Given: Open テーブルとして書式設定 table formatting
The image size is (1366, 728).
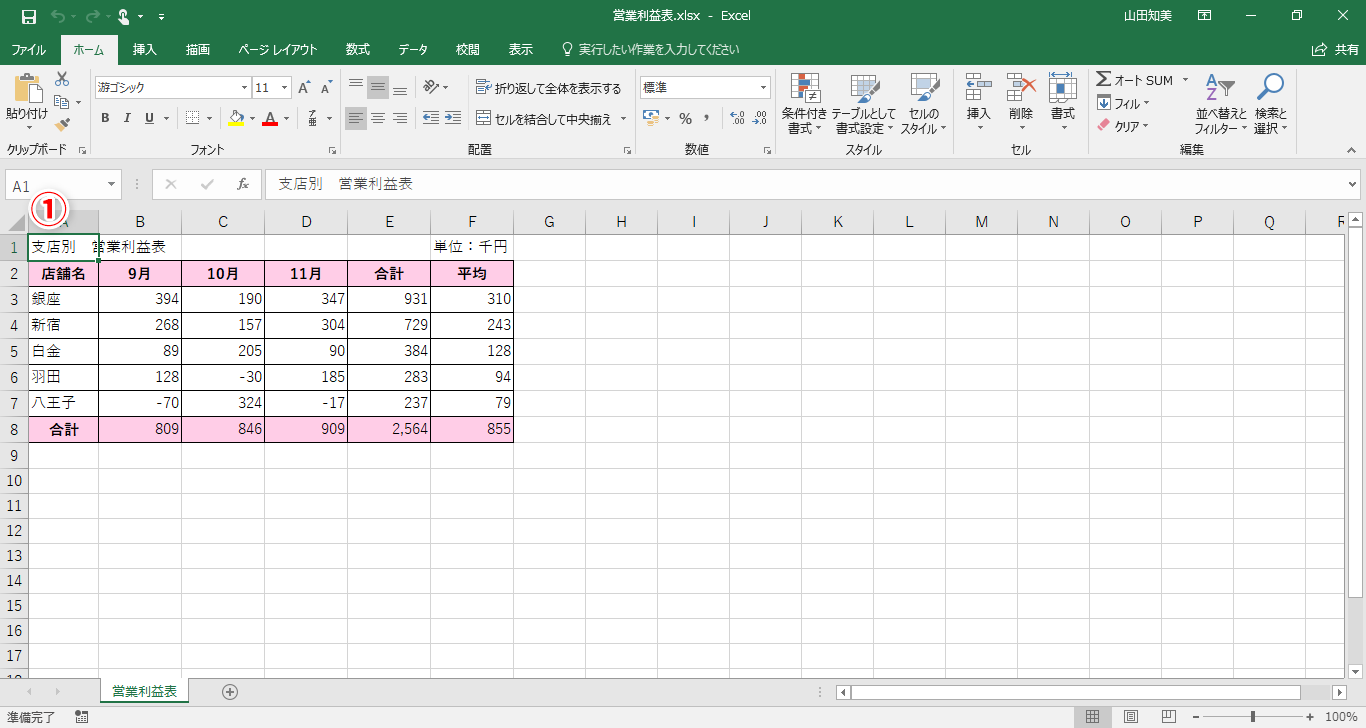Looking at the screenshot, I should (865, 104).
